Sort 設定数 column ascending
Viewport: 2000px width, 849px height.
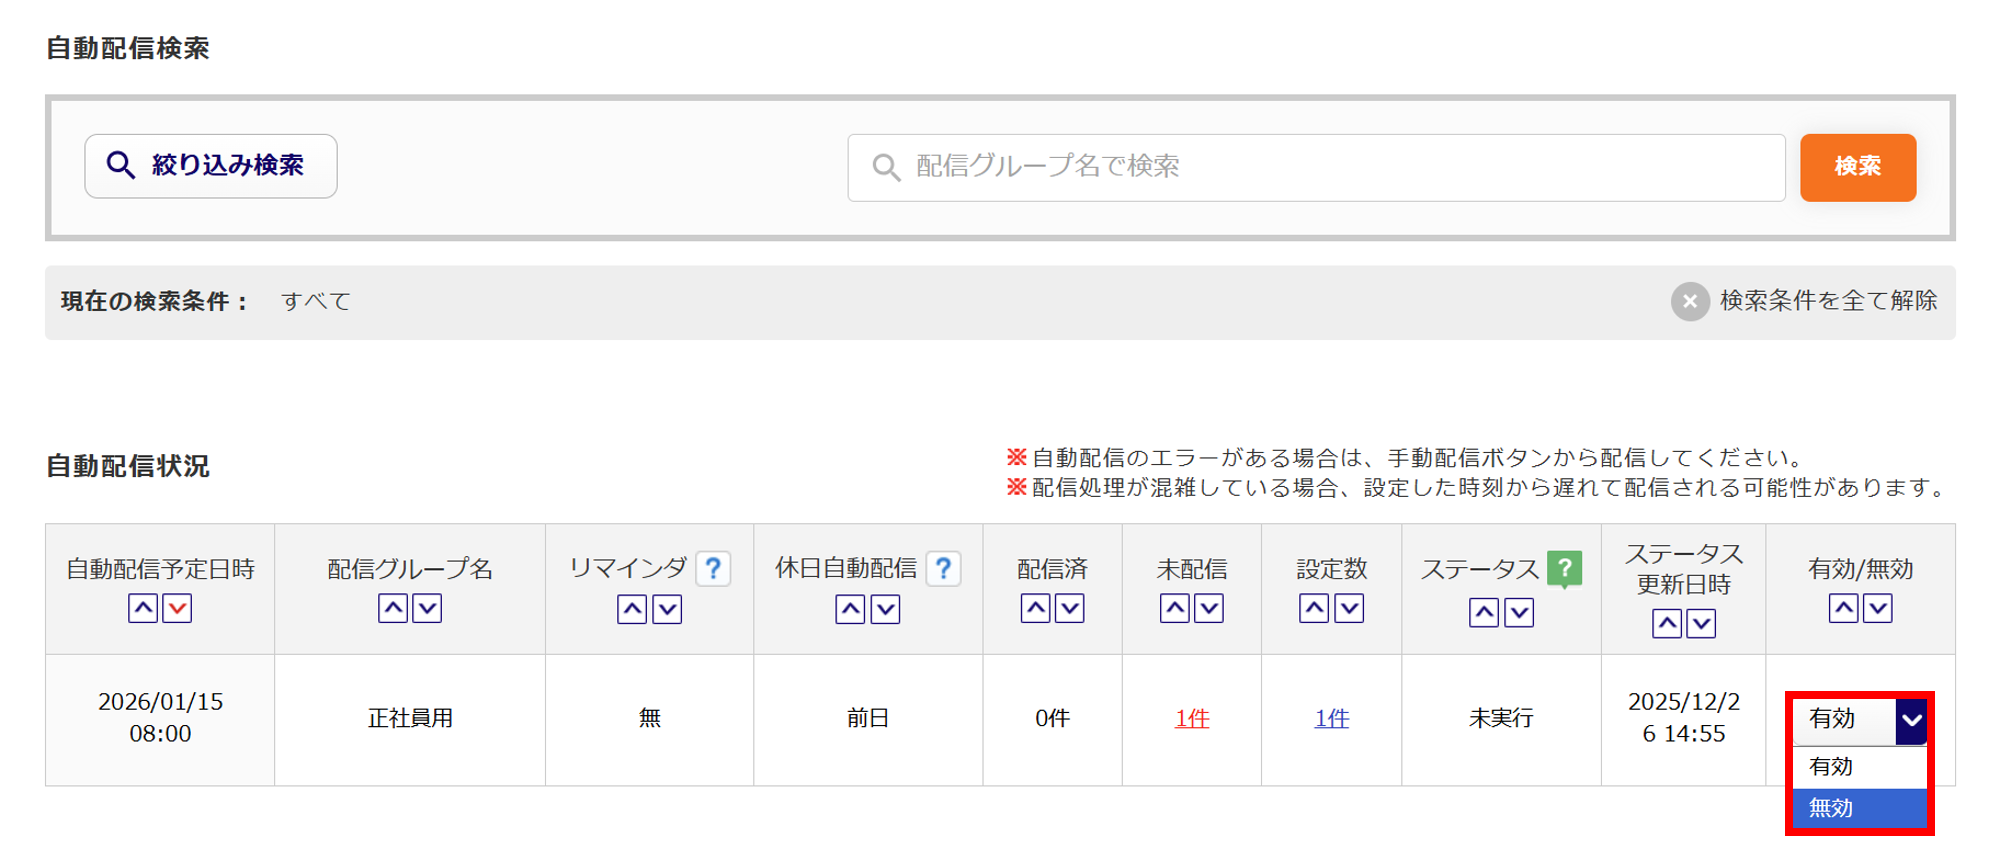pyautogui.click(x=1314, y=608)
